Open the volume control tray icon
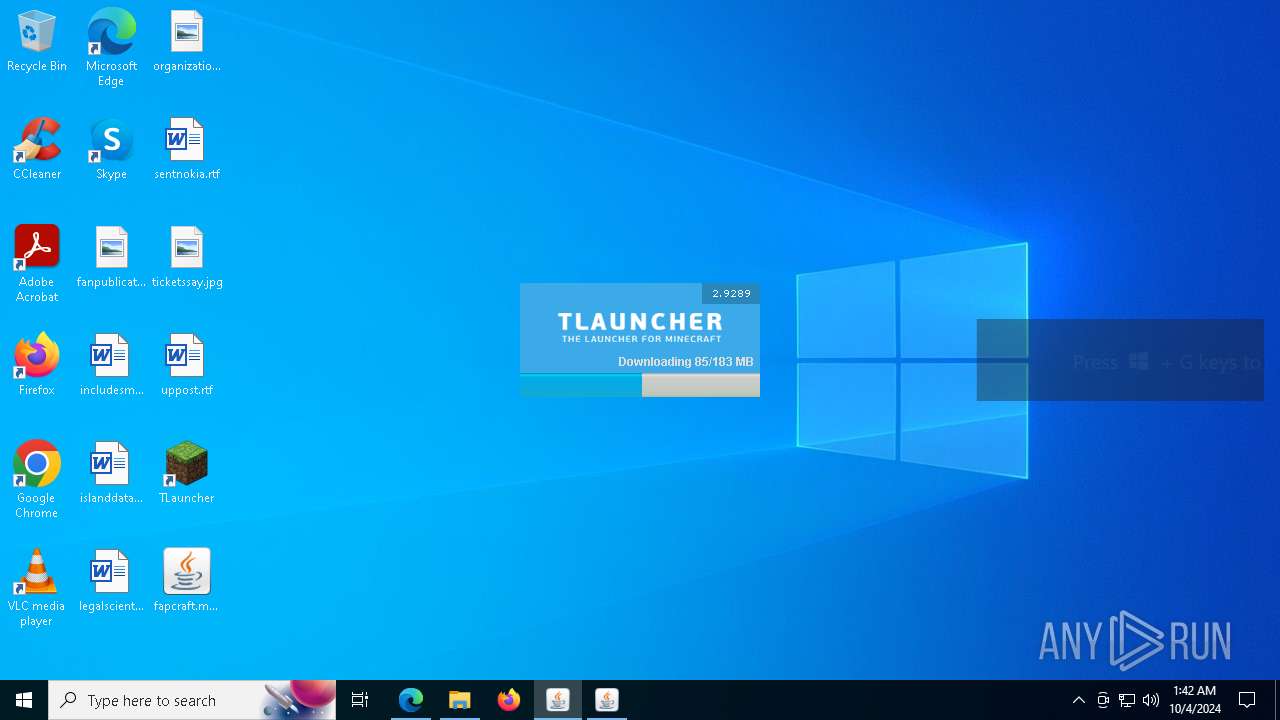 coord(1151,700)
